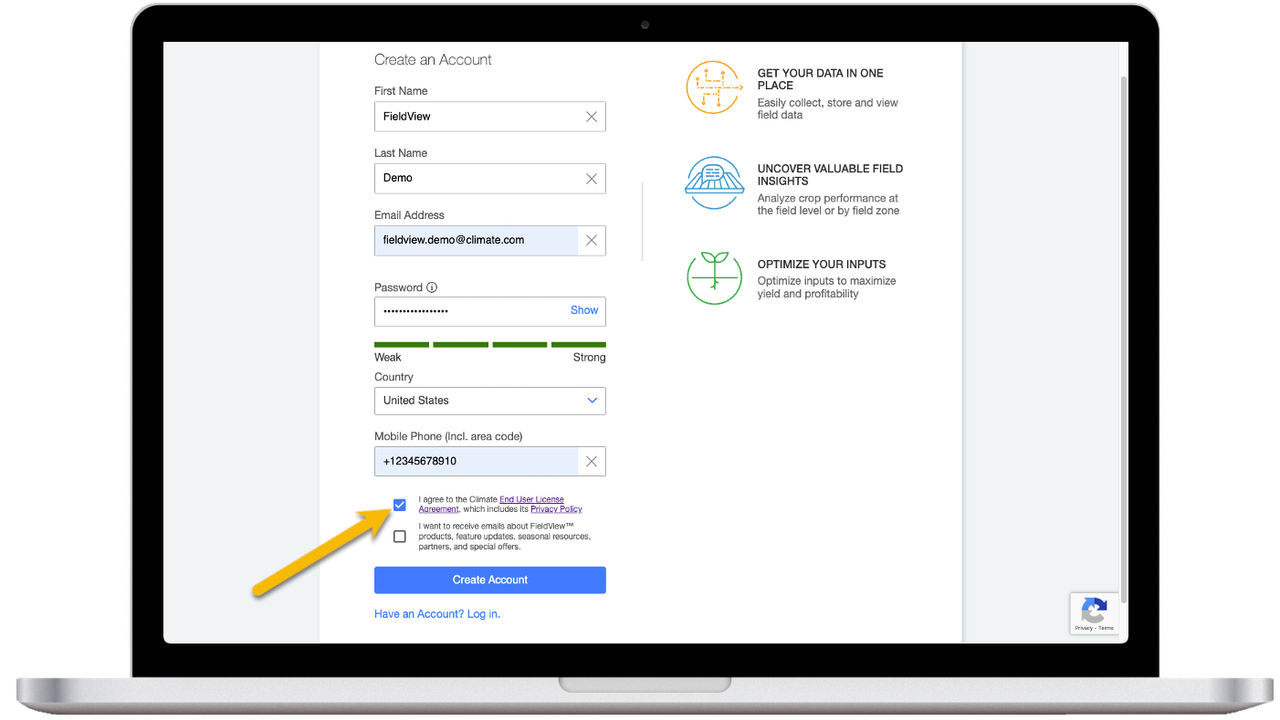The image size is (1280, 720).
Task: Click the password strength meter bar
Action: coord(490,345)
